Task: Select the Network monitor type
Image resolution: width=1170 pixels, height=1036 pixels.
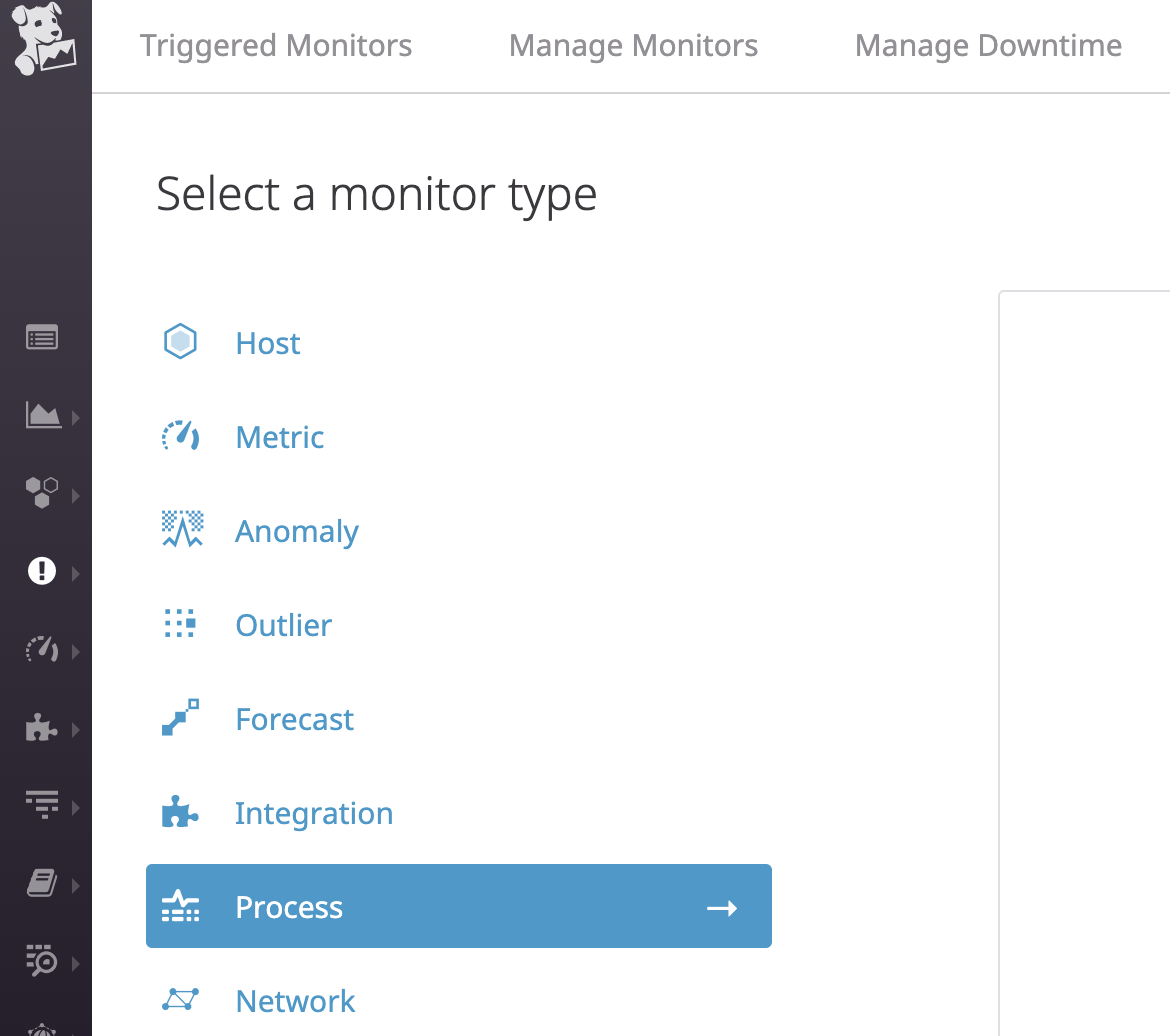Action: point(295,1001)
